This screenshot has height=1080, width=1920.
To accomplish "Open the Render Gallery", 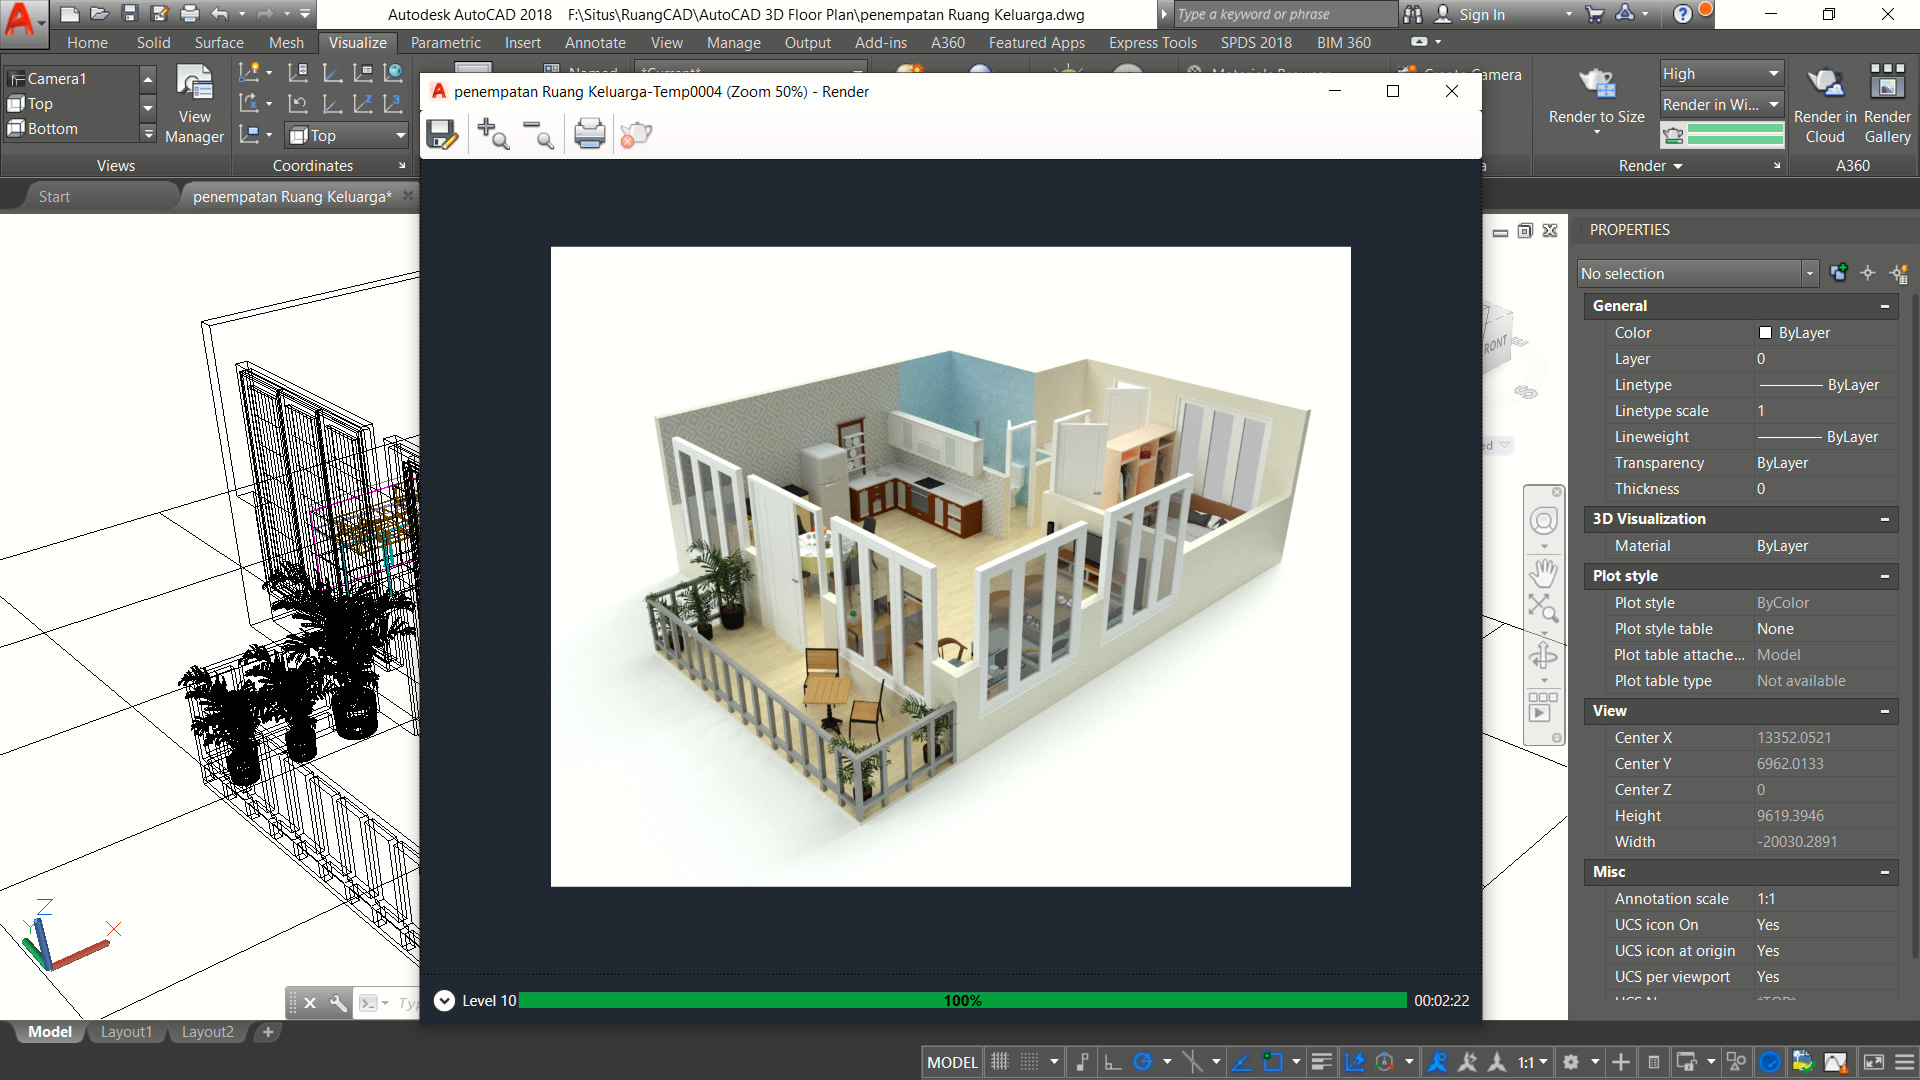I will coord(1886,100).
